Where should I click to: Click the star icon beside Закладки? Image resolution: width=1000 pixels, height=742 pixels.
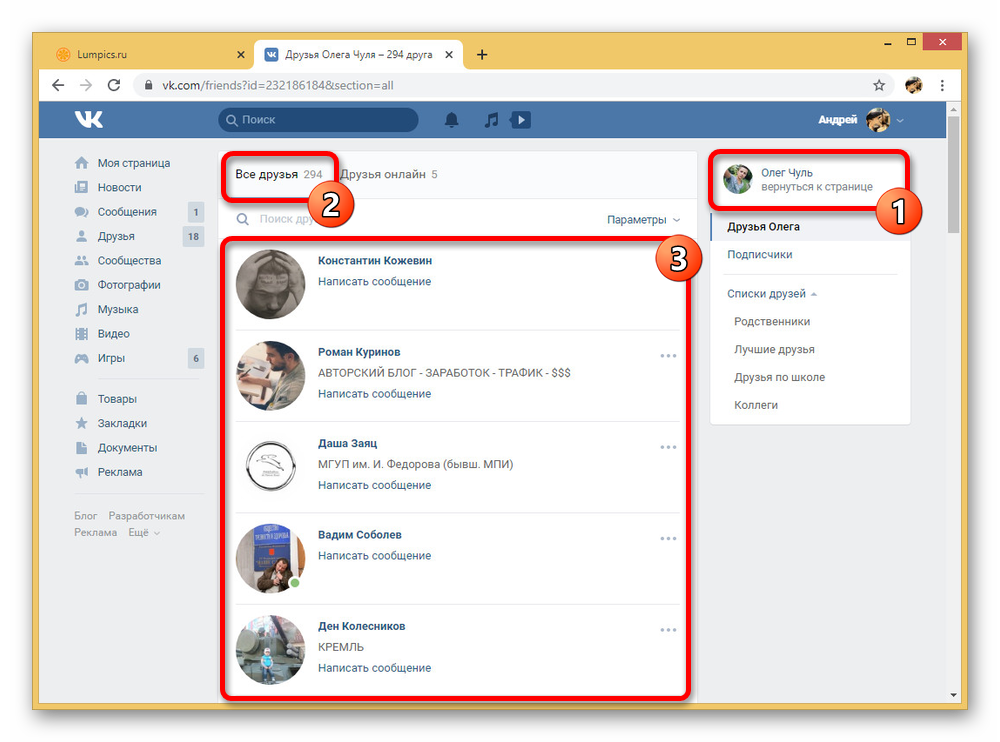tap(82, 423)
